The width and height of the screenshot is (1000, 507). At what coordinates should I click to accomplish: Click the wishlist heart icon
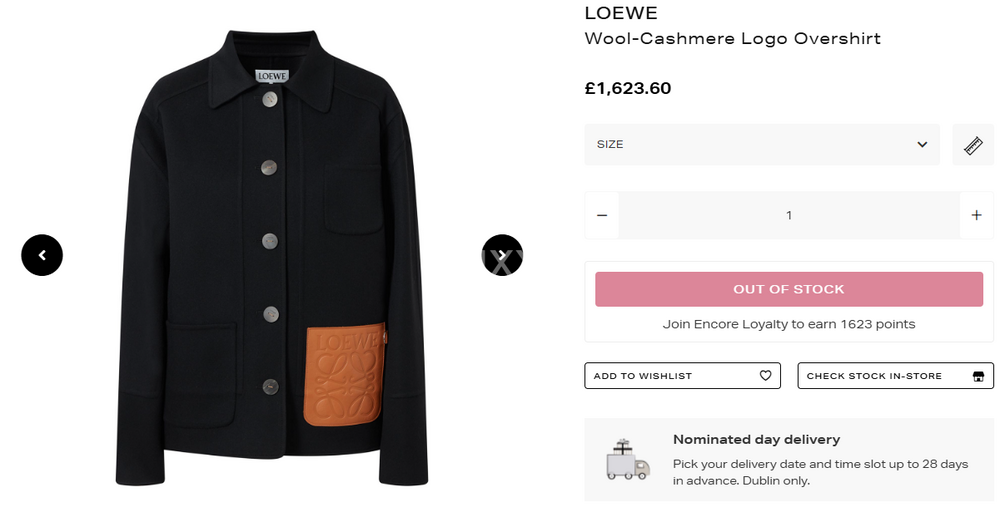[x=766, y=376]
